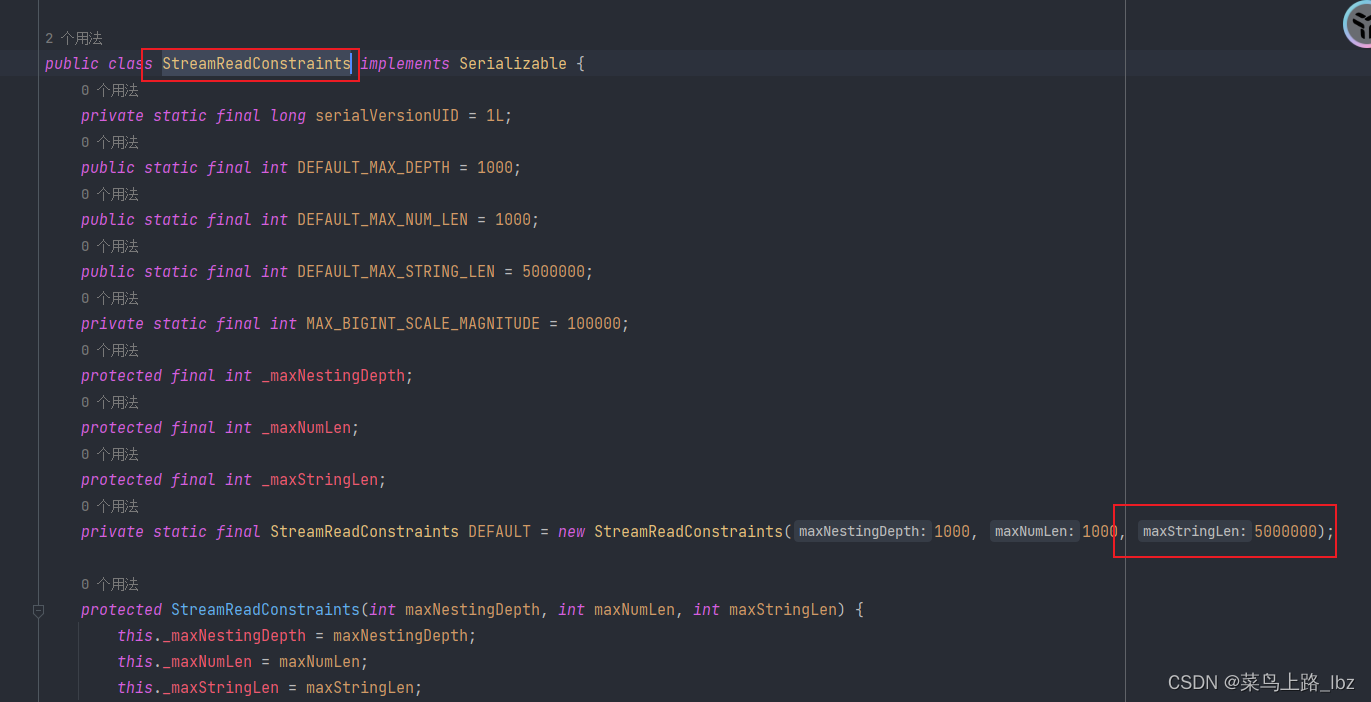Open '0 个用法' hint above DEFAULT_MAX_DEPTH line

click(x=110, y=142)
